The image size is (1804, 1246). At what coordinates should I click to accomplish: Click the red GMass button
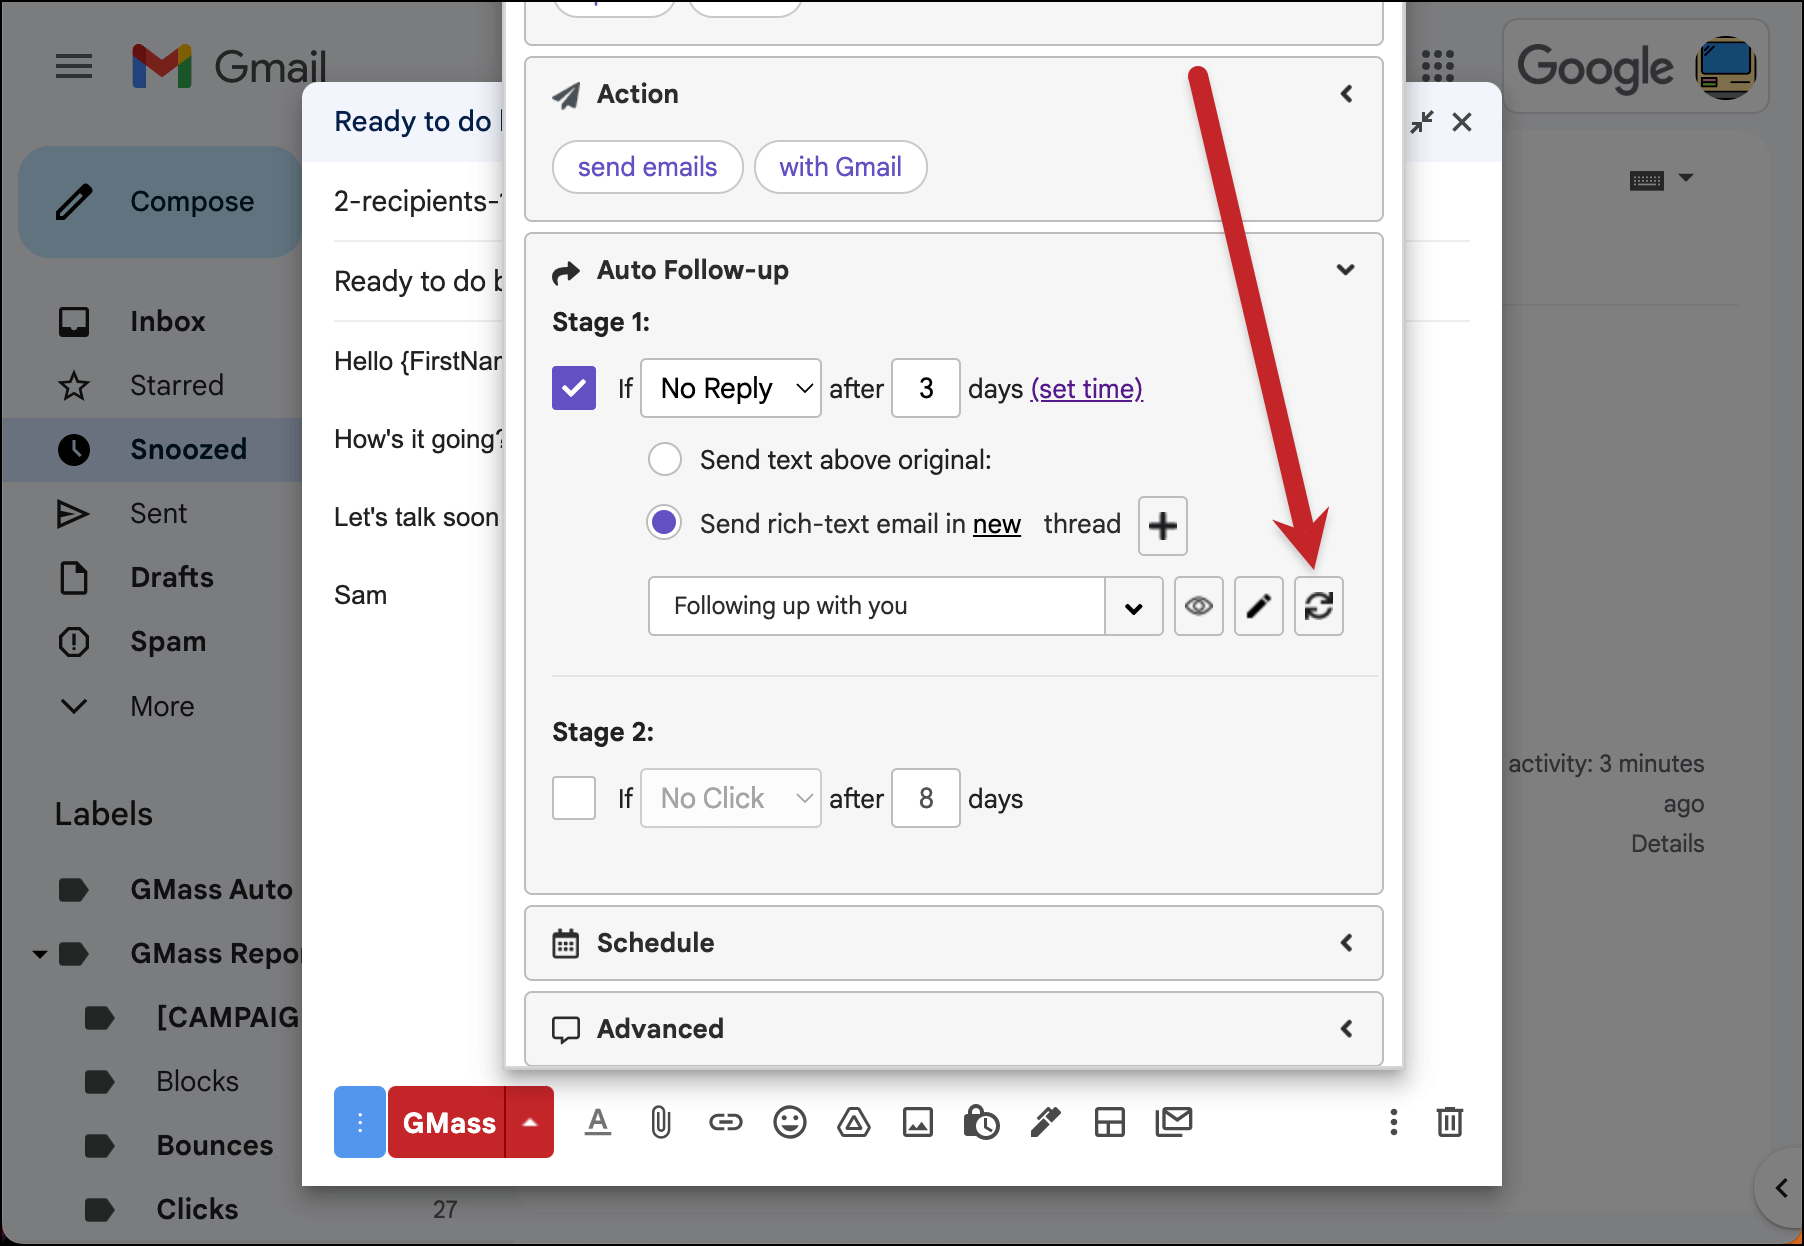click(448, 1122)
